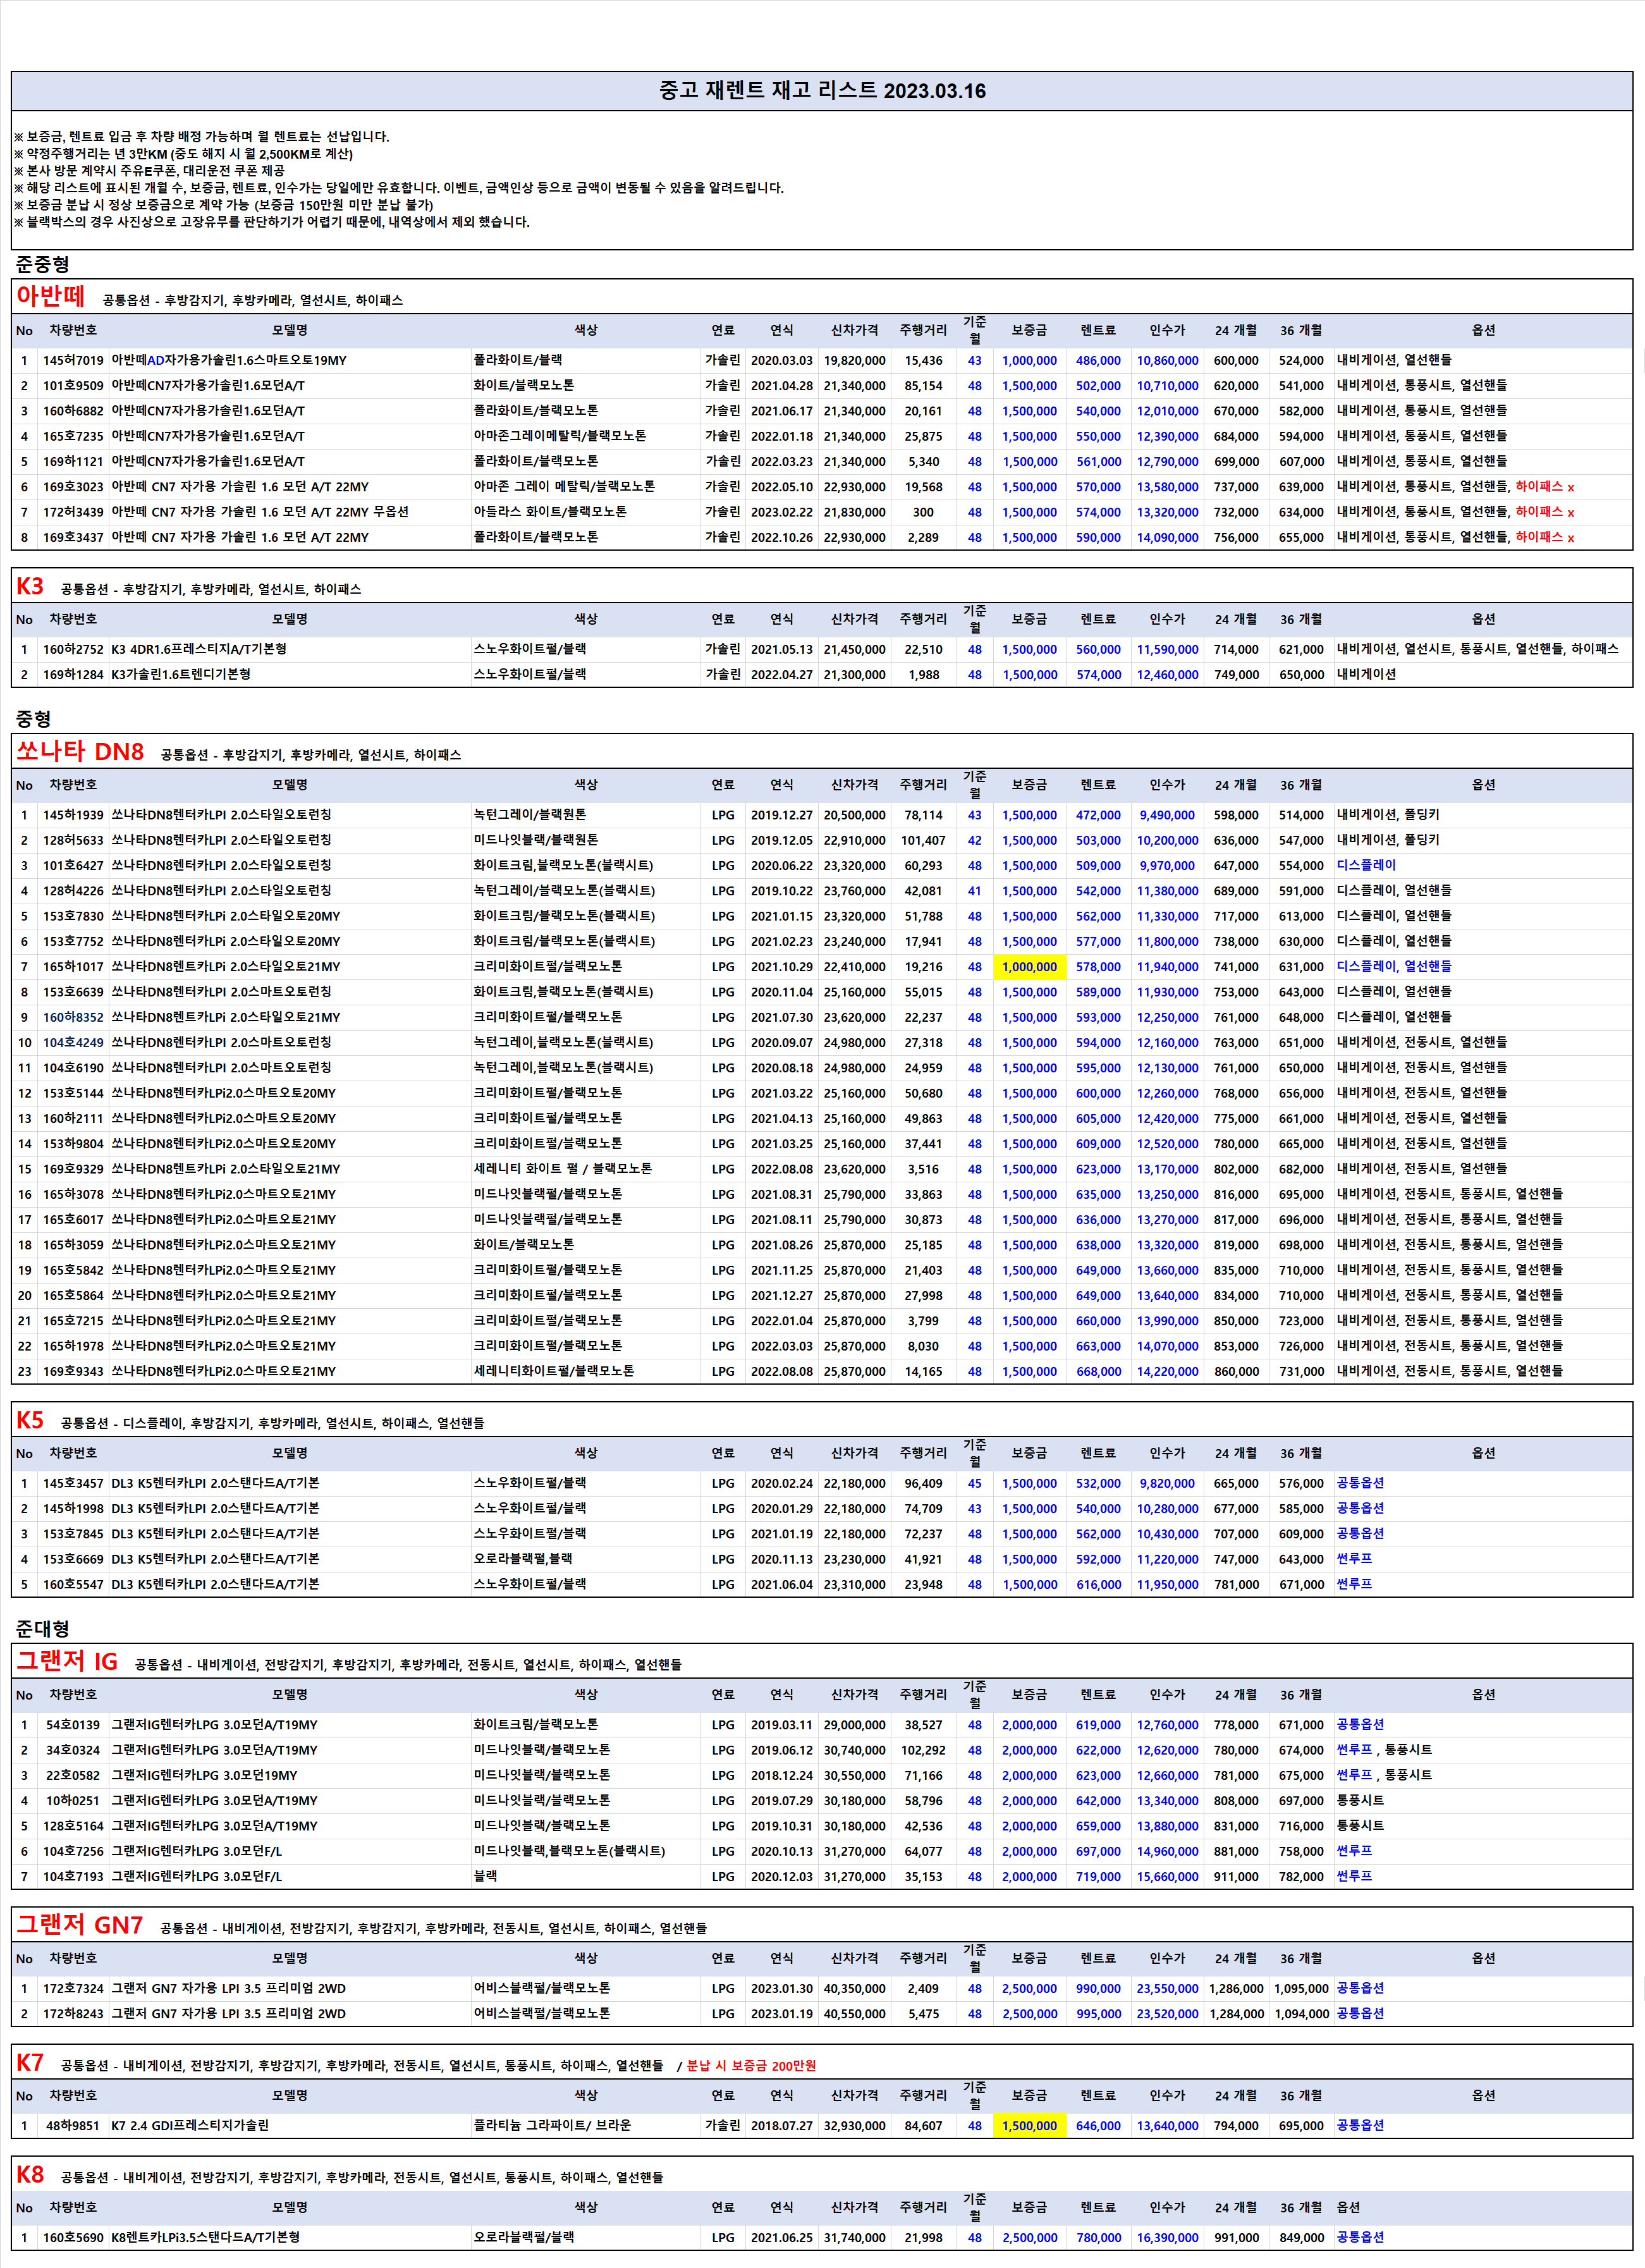Click the 인수가 value '23,550,000'

(x=1167, y=1989)
